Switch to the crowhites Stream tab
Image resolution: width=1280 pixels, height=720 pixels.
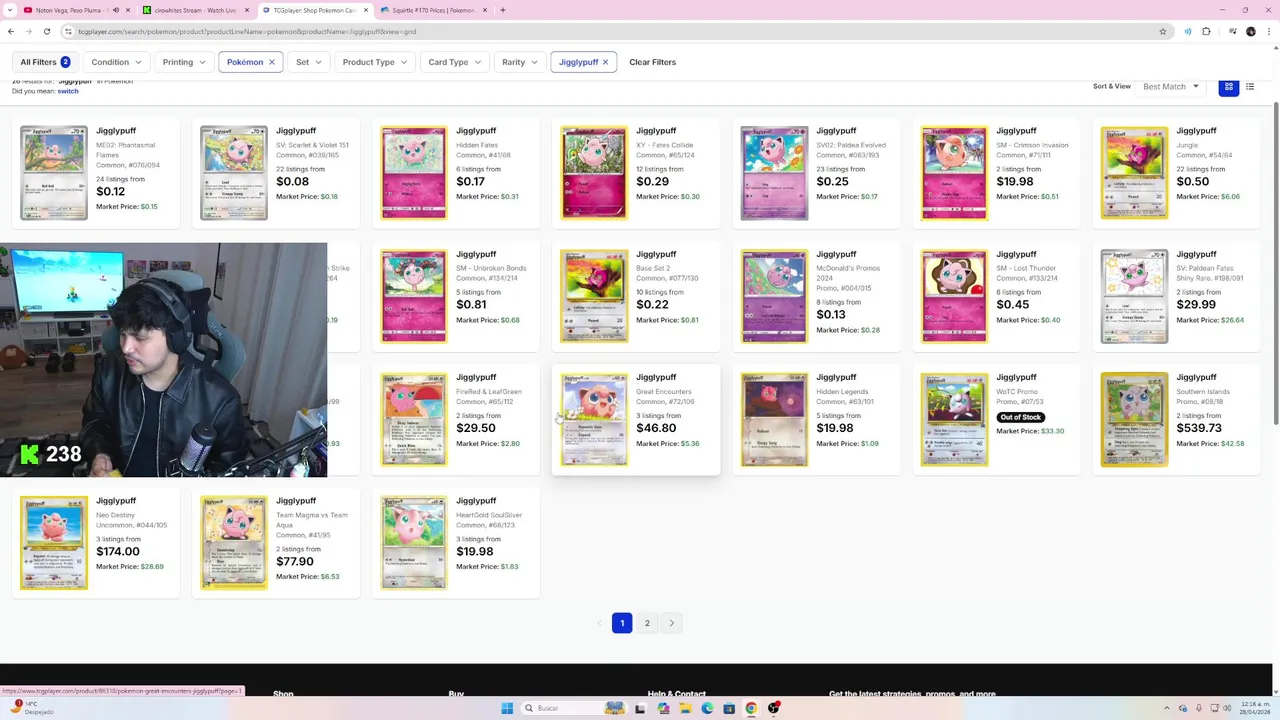(195, 10)
